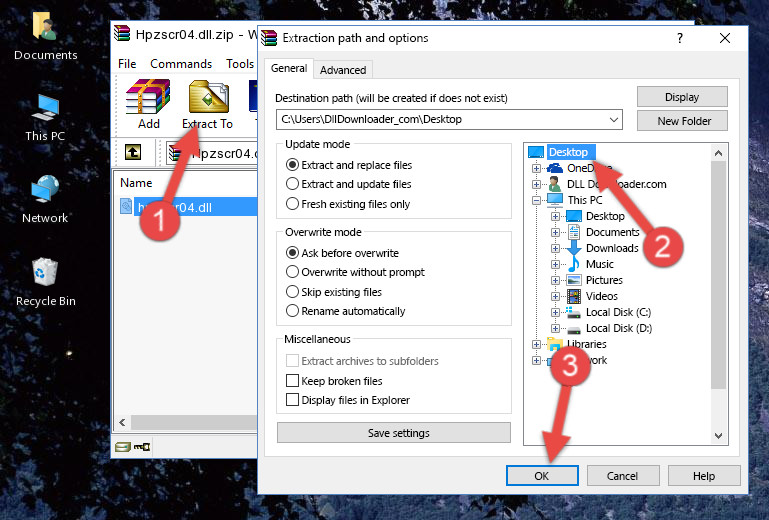This screenshot has height=520, width=769.
Task: Expand the Pictures tree node
Action: [x=555, y=280]
